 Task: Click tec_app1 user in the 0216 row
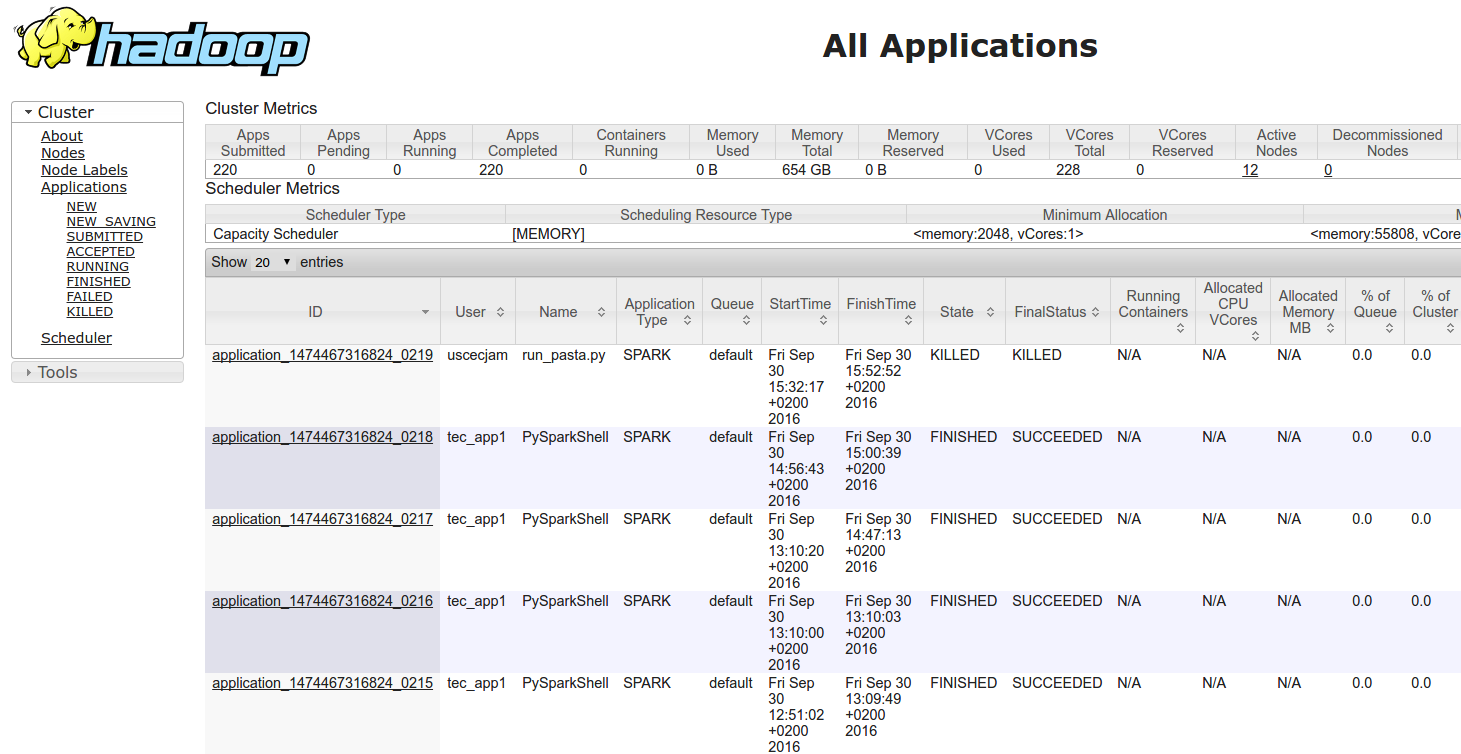(x=476, y=601)
